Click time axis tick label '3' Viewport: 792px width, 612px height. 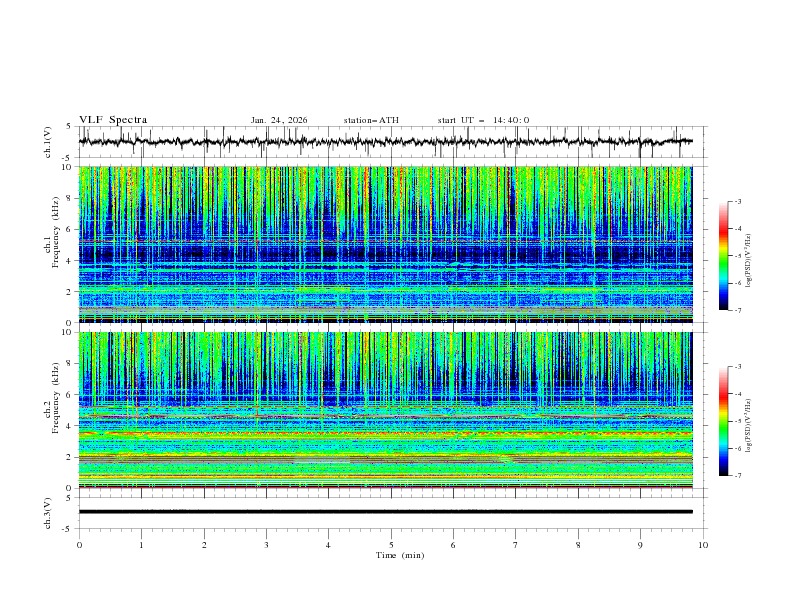[266, 545]
